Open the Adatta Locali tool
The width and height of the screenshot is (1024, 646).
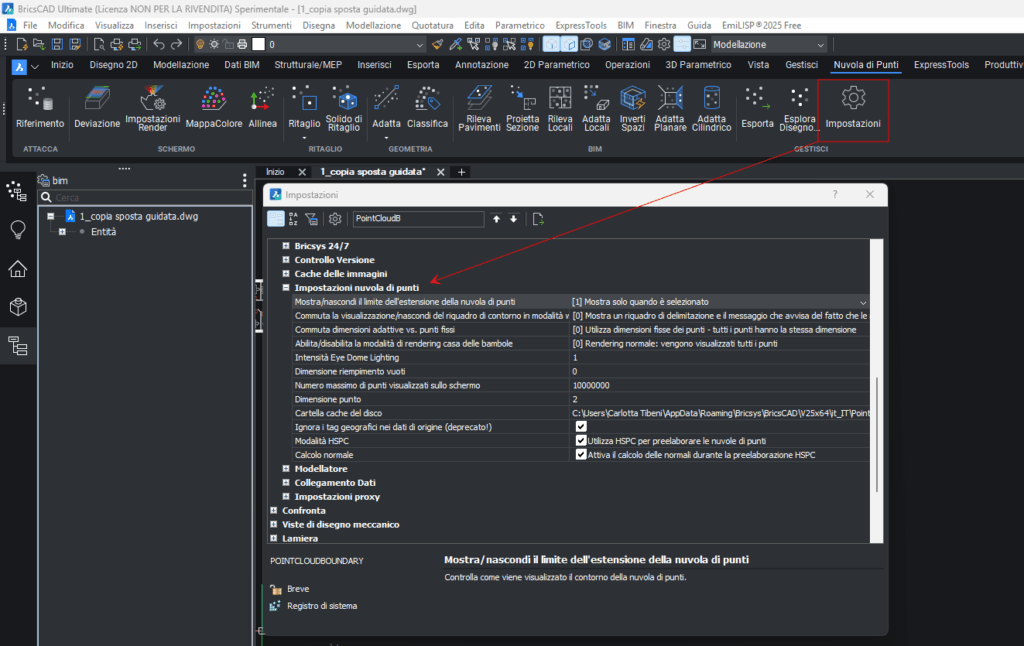click(596, 108)
